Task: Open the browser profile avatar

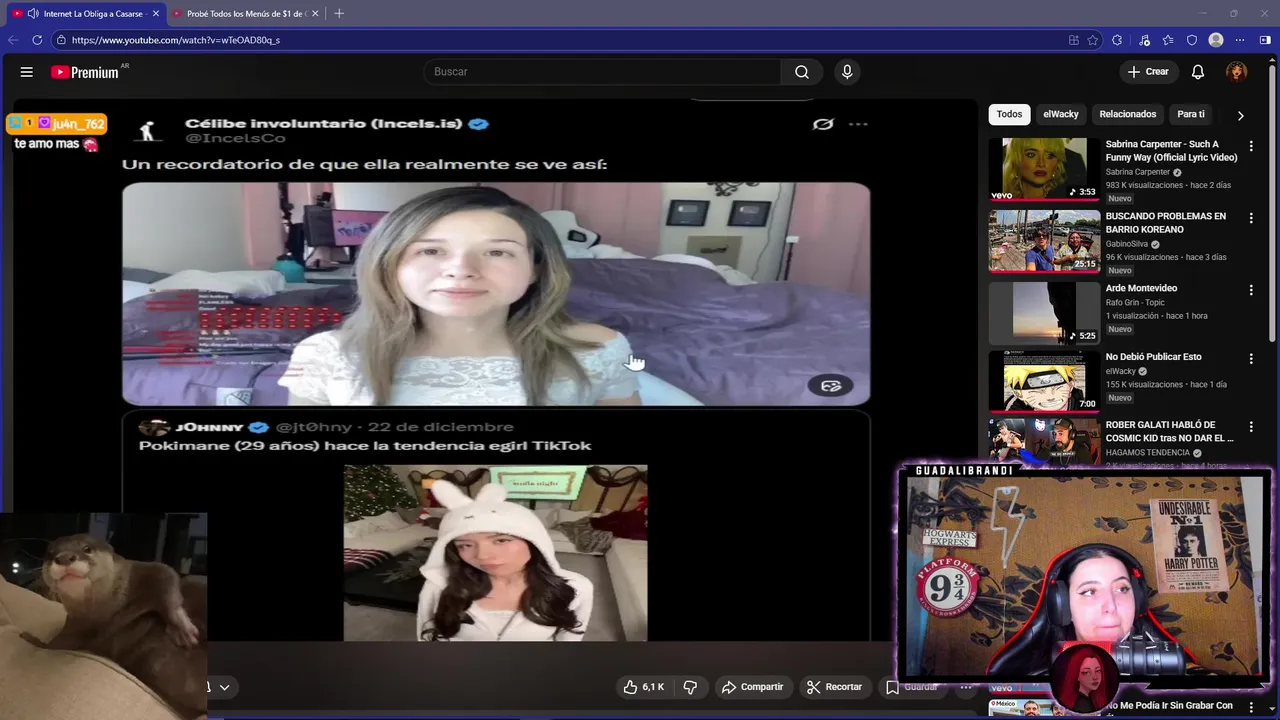Action: click(1216, 40)
